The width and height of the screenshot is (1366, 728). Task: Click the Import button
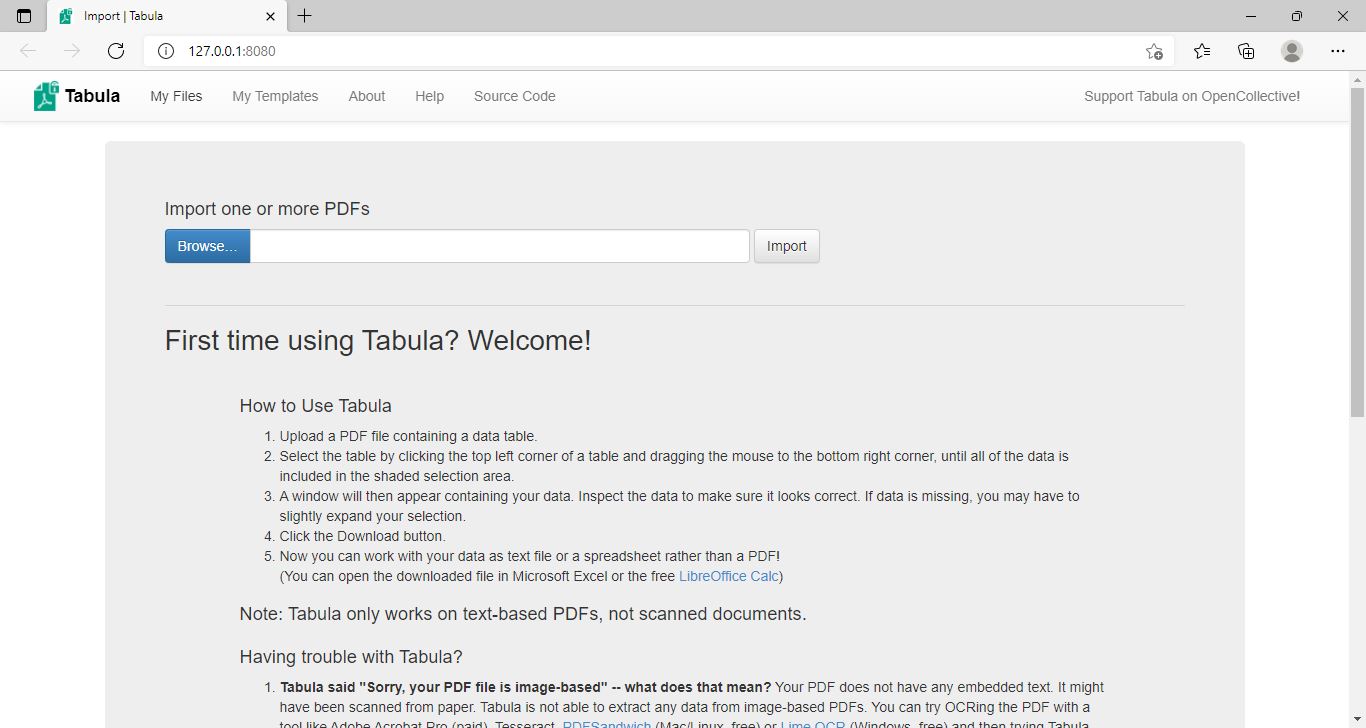click(x=786, y=246)
